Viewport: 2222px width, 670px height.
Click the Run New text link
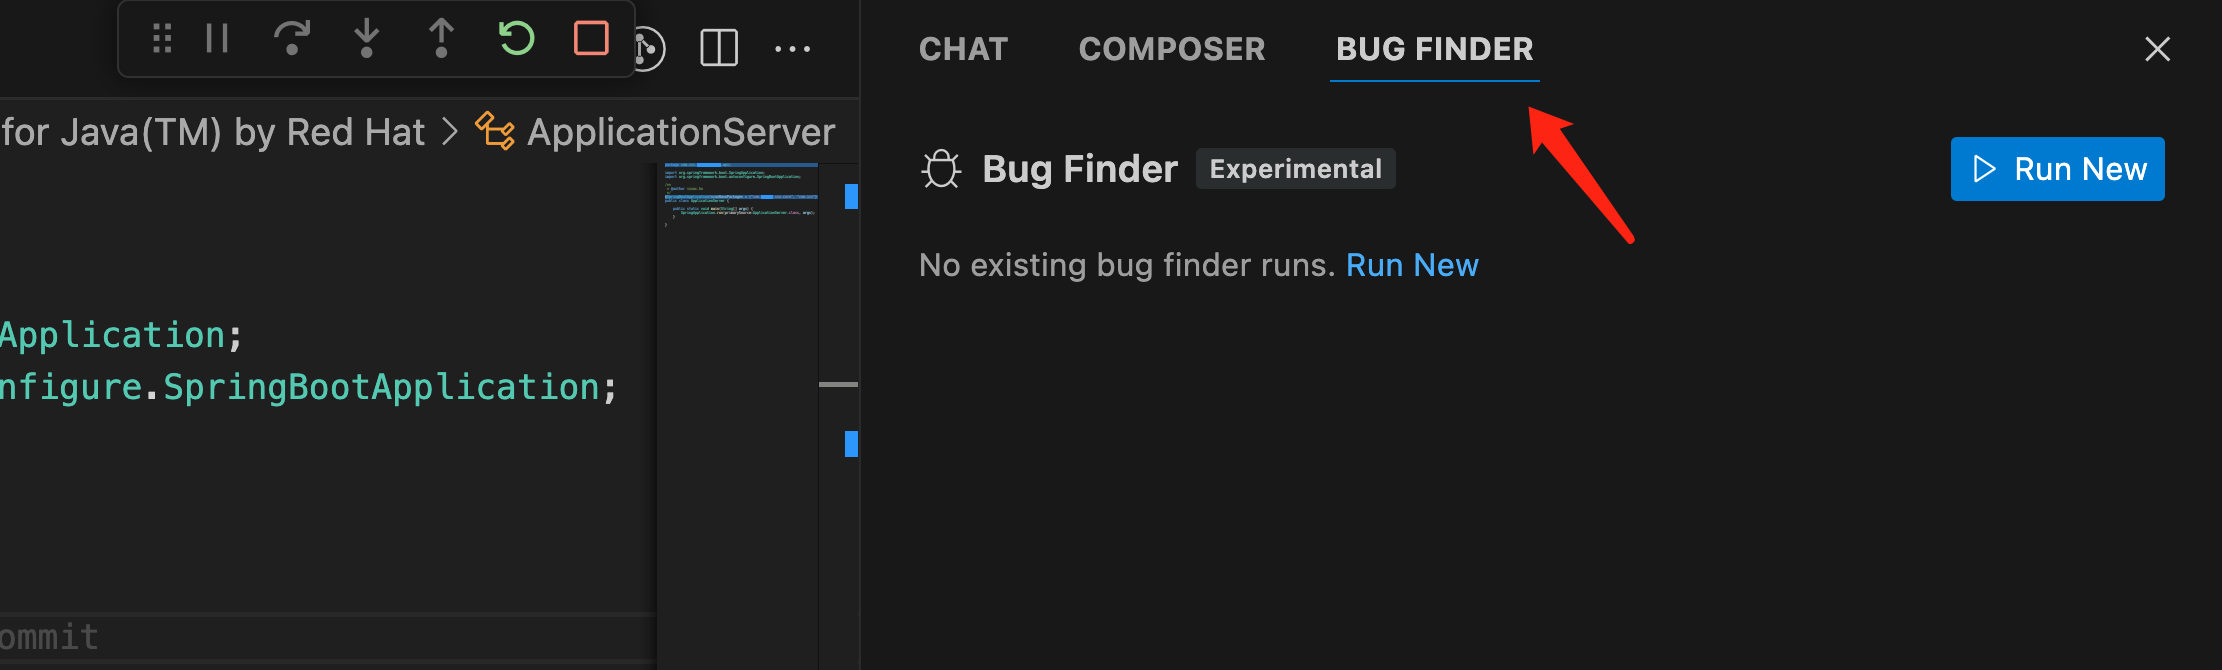[1412, 265]
